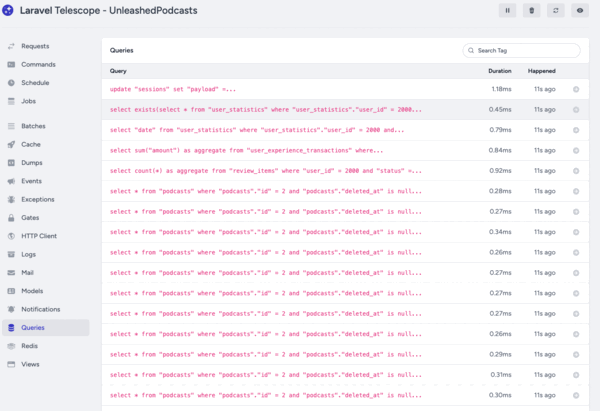The height and width of the screenshot is (411, 600).
Task: Clear entries using the trash button
Action: (532, 10)
